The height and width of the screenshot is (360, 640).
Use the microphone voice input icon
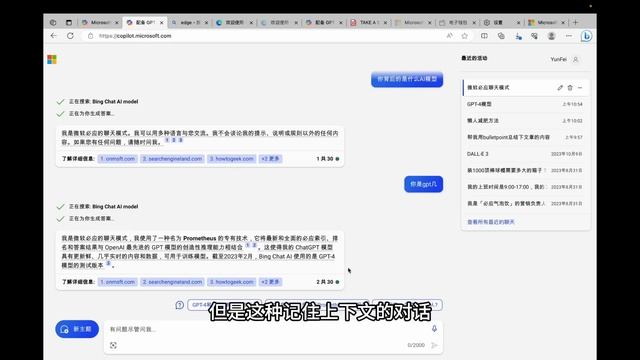(434, 329)
